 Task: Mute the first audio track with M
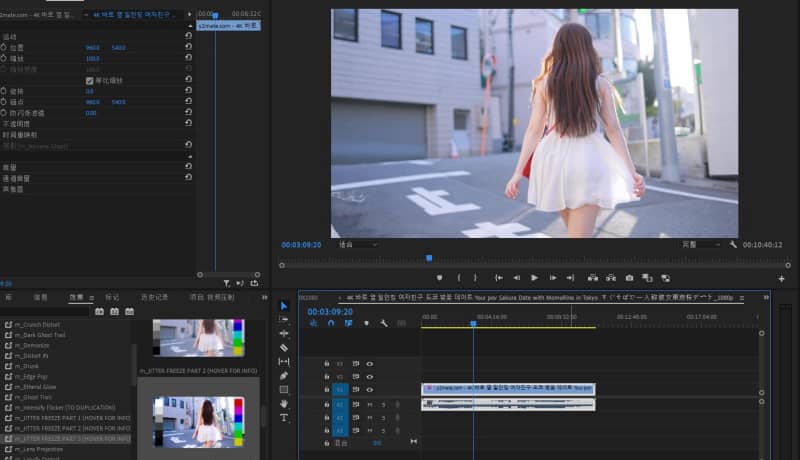tap(369, 404)
